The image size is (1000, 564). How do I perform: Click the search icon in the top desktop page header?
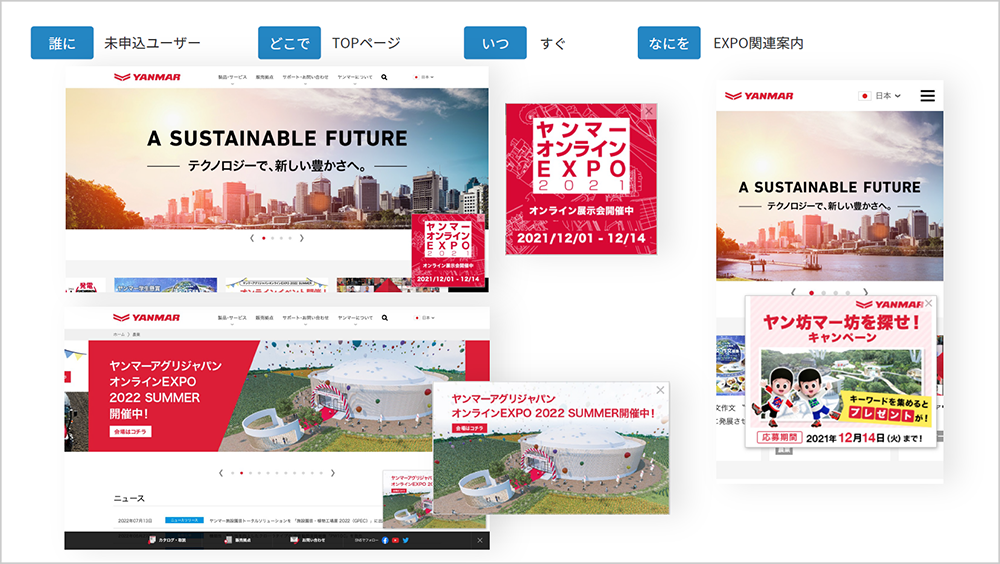[384, 77]
